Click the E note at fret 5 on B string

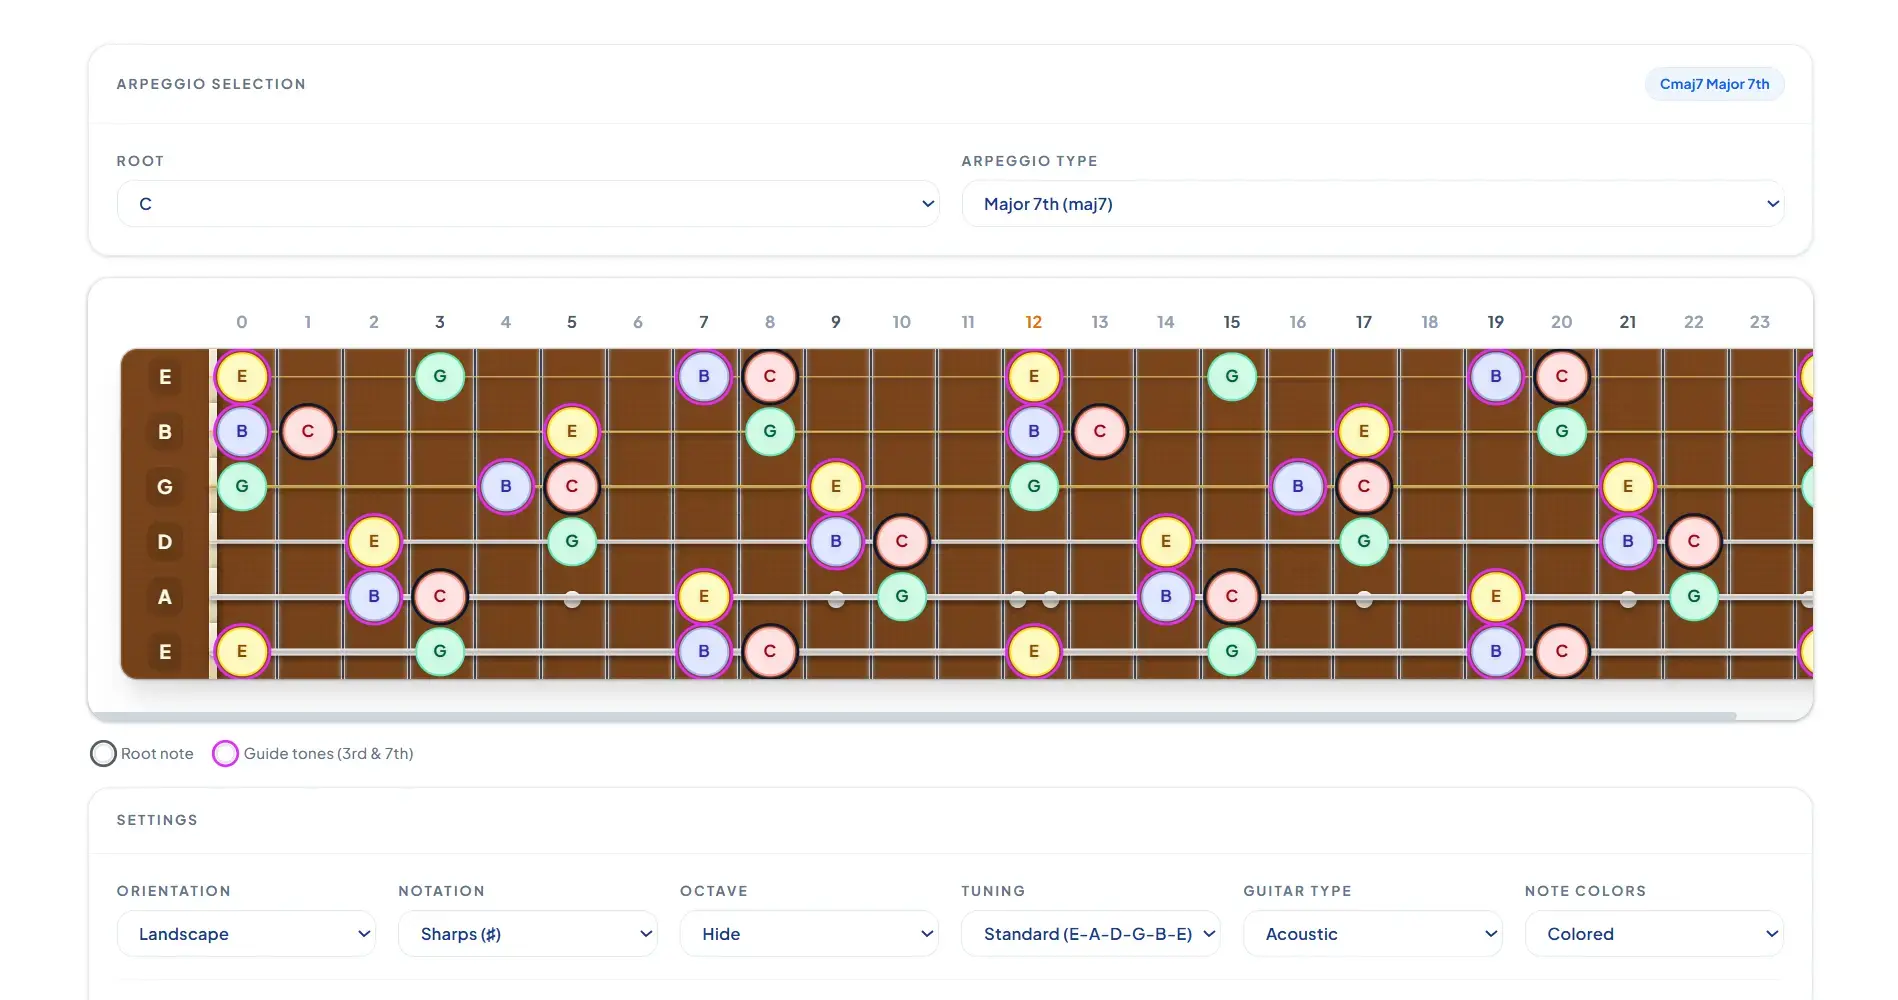click(x=572, y=432)
